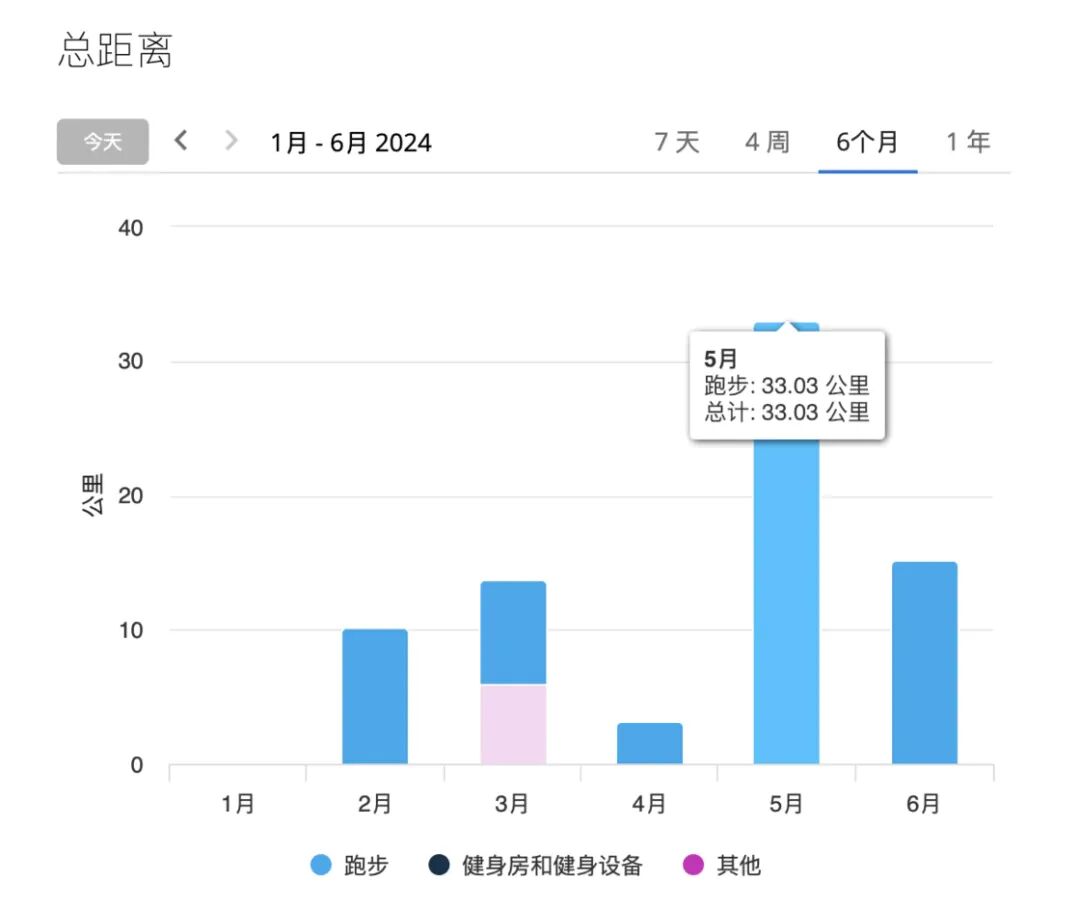The image size is (1080, 909).
Task: Click the magenta 其他 legend dot
Action: [693, 865]
